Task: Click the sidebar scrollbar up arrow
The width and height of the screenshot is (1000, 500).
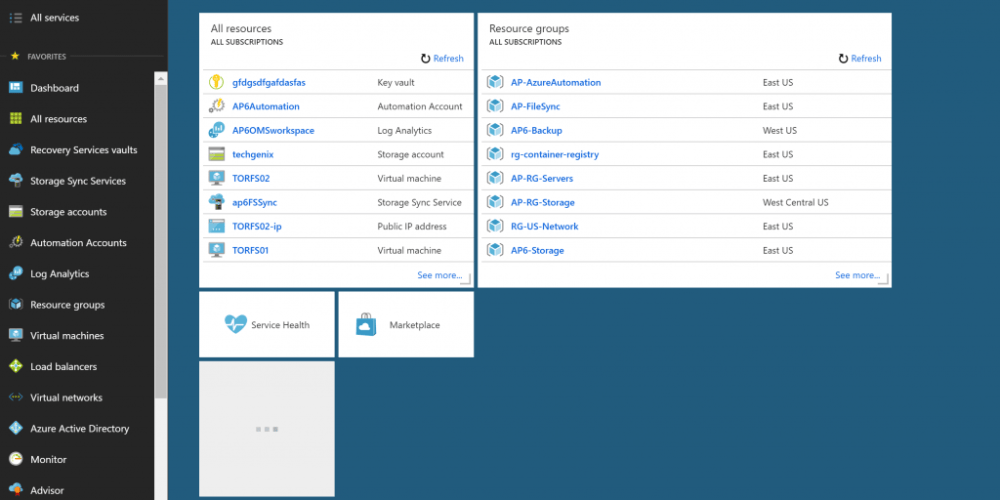Action: [x=161, y=78]
